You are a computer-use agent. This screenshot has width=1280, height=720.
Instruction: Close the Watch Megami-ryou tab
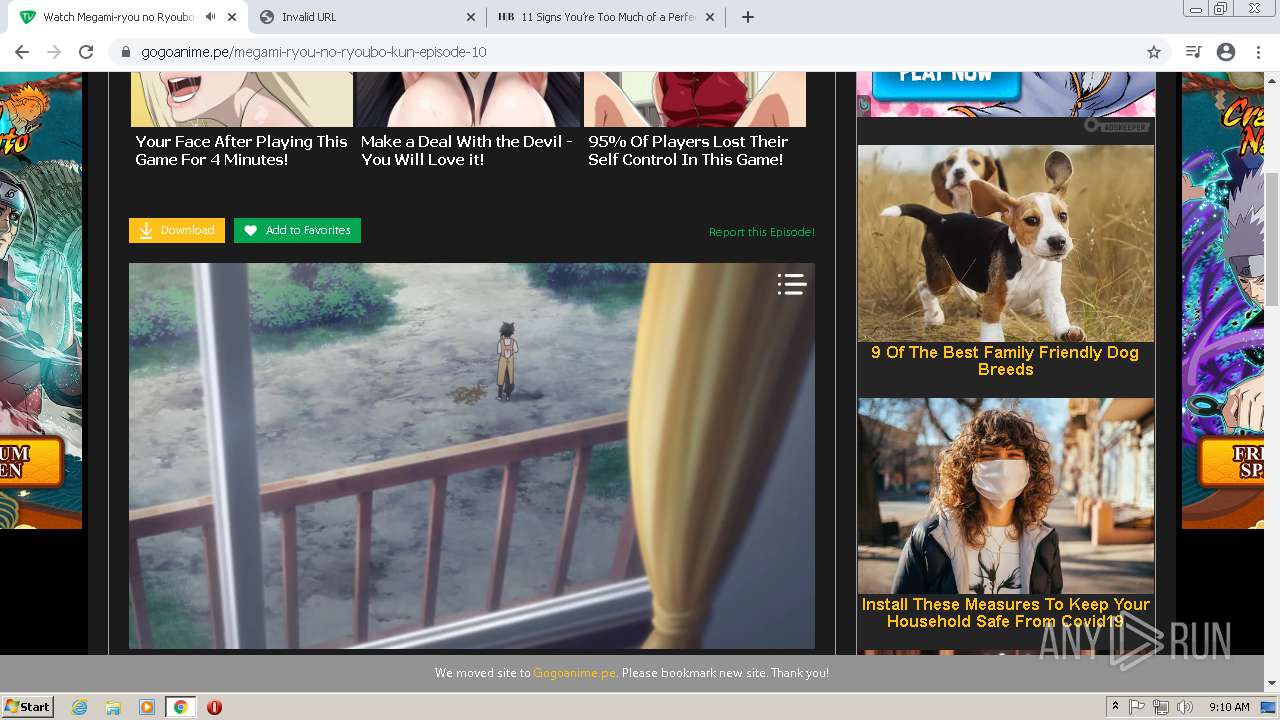click(x=232, y=17)
